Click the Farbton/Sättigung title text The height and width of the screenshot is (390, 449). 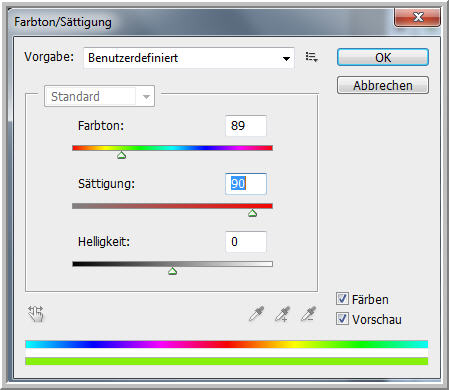(x=63, y=22)
